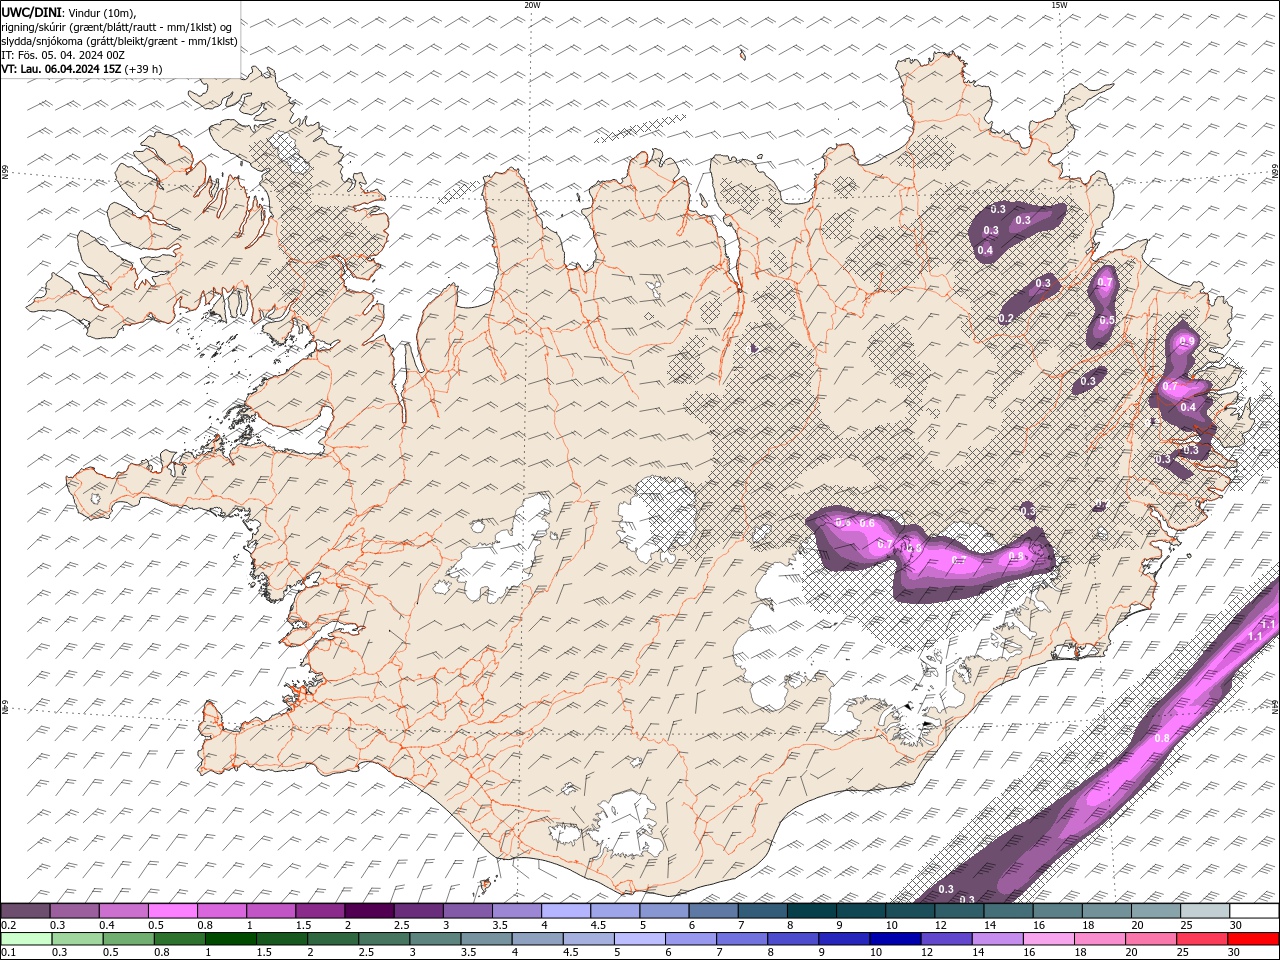Click the 'UWC/DINI' title text
Screen dimensions: 1280x960
31,12
